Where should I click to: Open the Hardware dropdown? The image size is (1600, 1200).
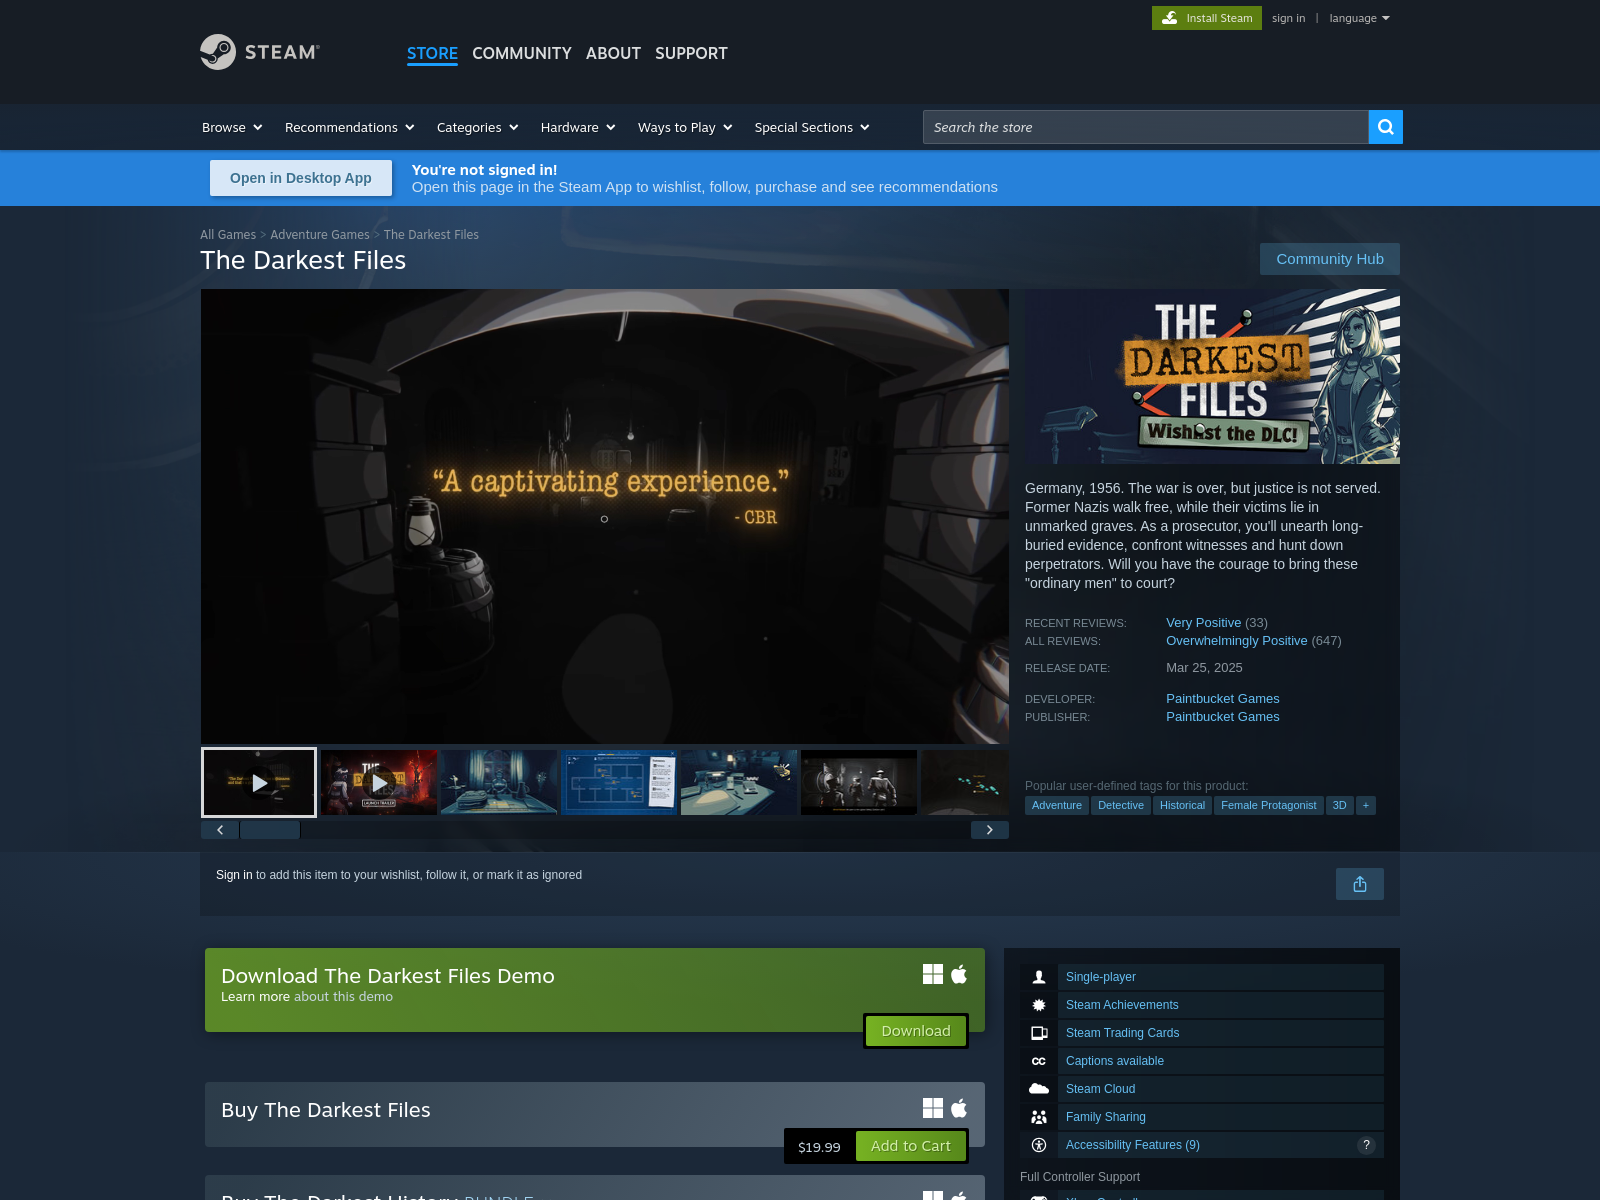[578, 127]
